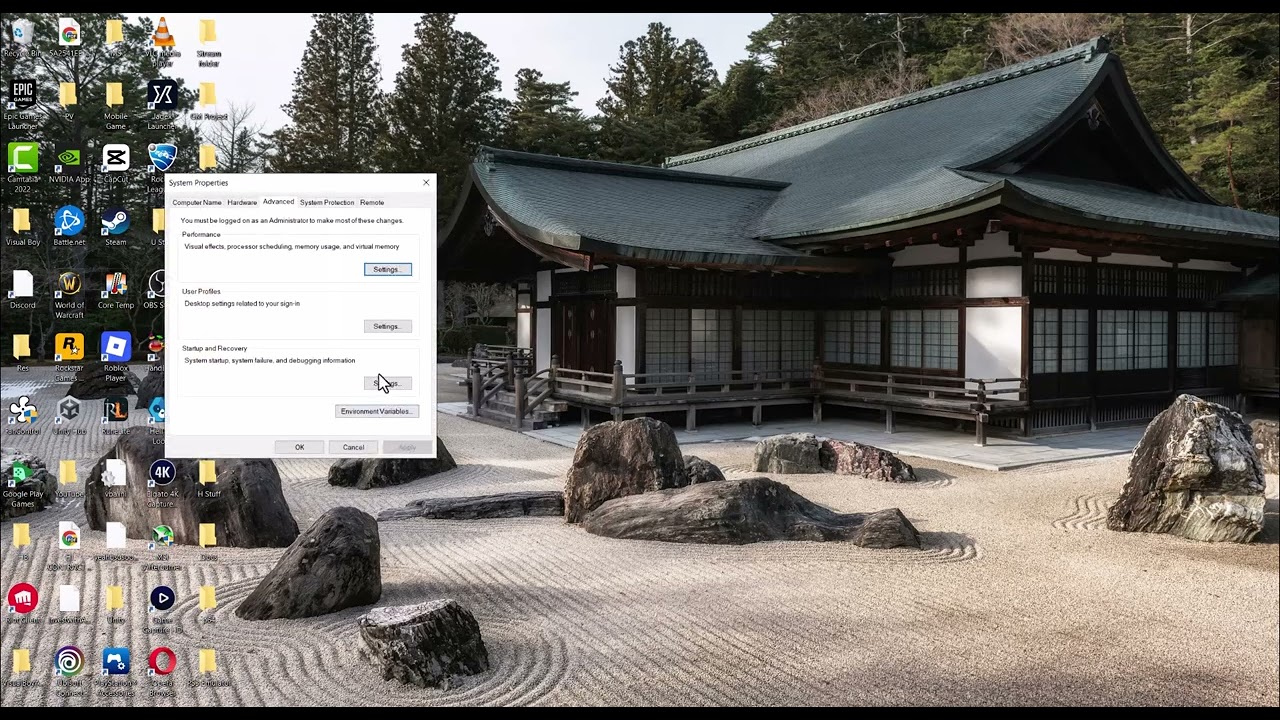Open Performance Settings in System Properties
Screen dimensions: 1280x720
(x=388, y=270)
